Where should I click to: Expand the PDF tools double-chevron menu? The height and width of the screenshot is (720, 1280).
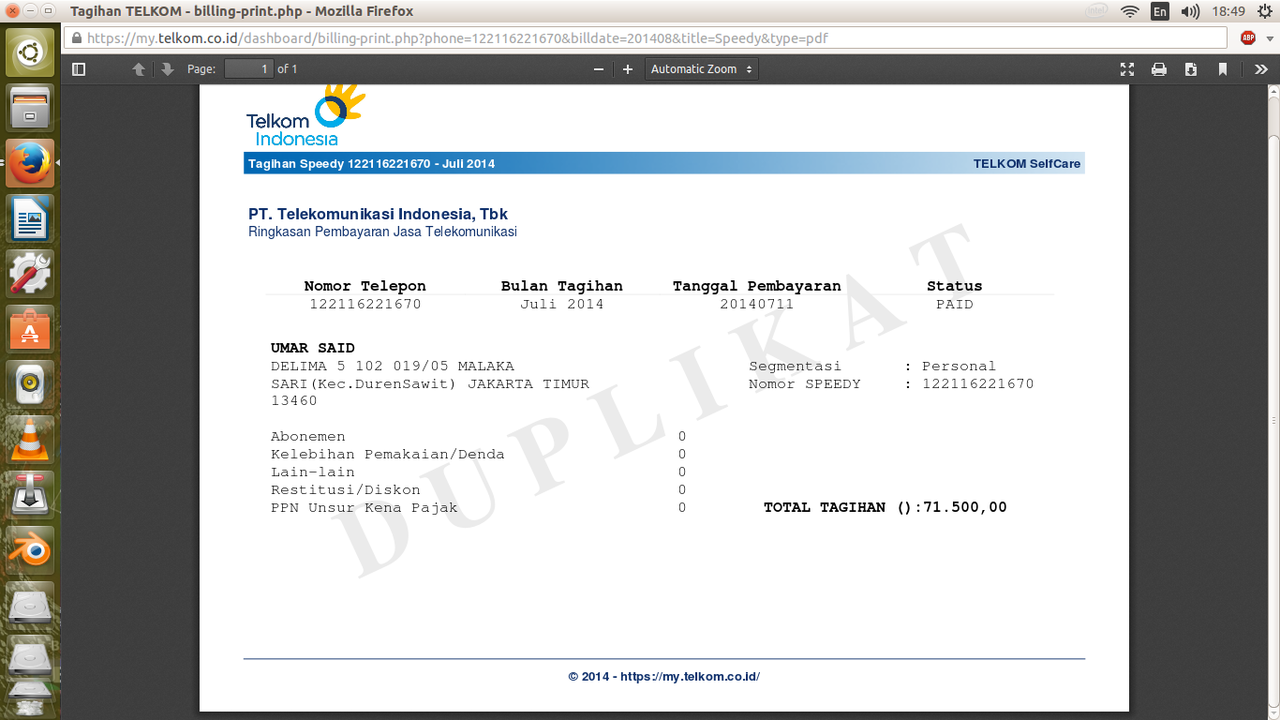(1261, 69)
